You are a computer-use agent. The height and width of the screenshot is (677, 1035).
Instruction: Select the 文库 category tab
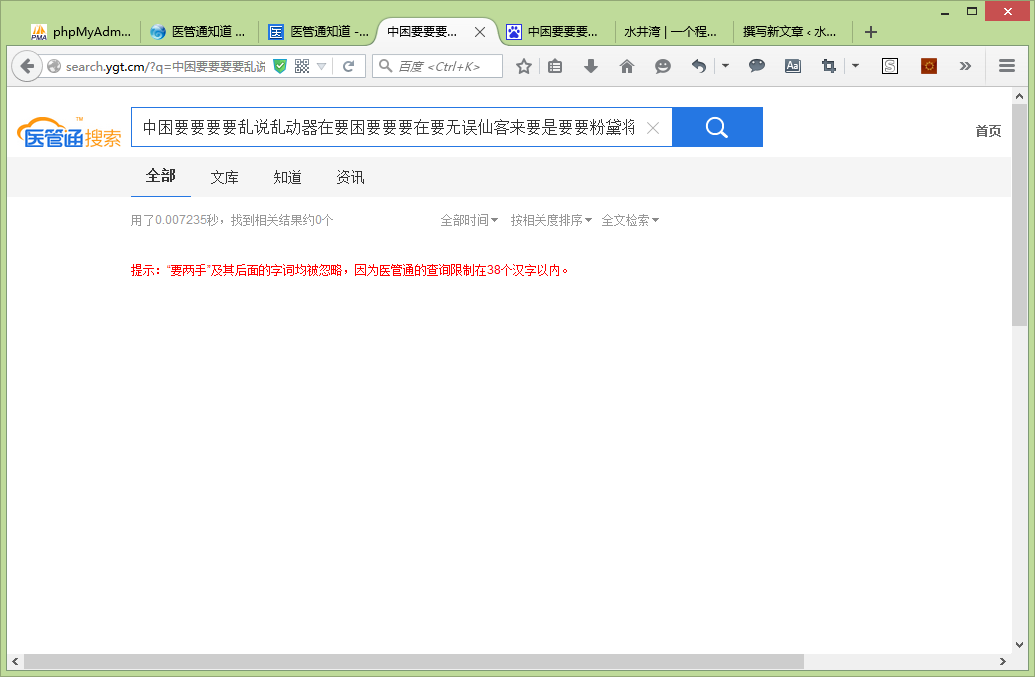(x=224, y=177)
